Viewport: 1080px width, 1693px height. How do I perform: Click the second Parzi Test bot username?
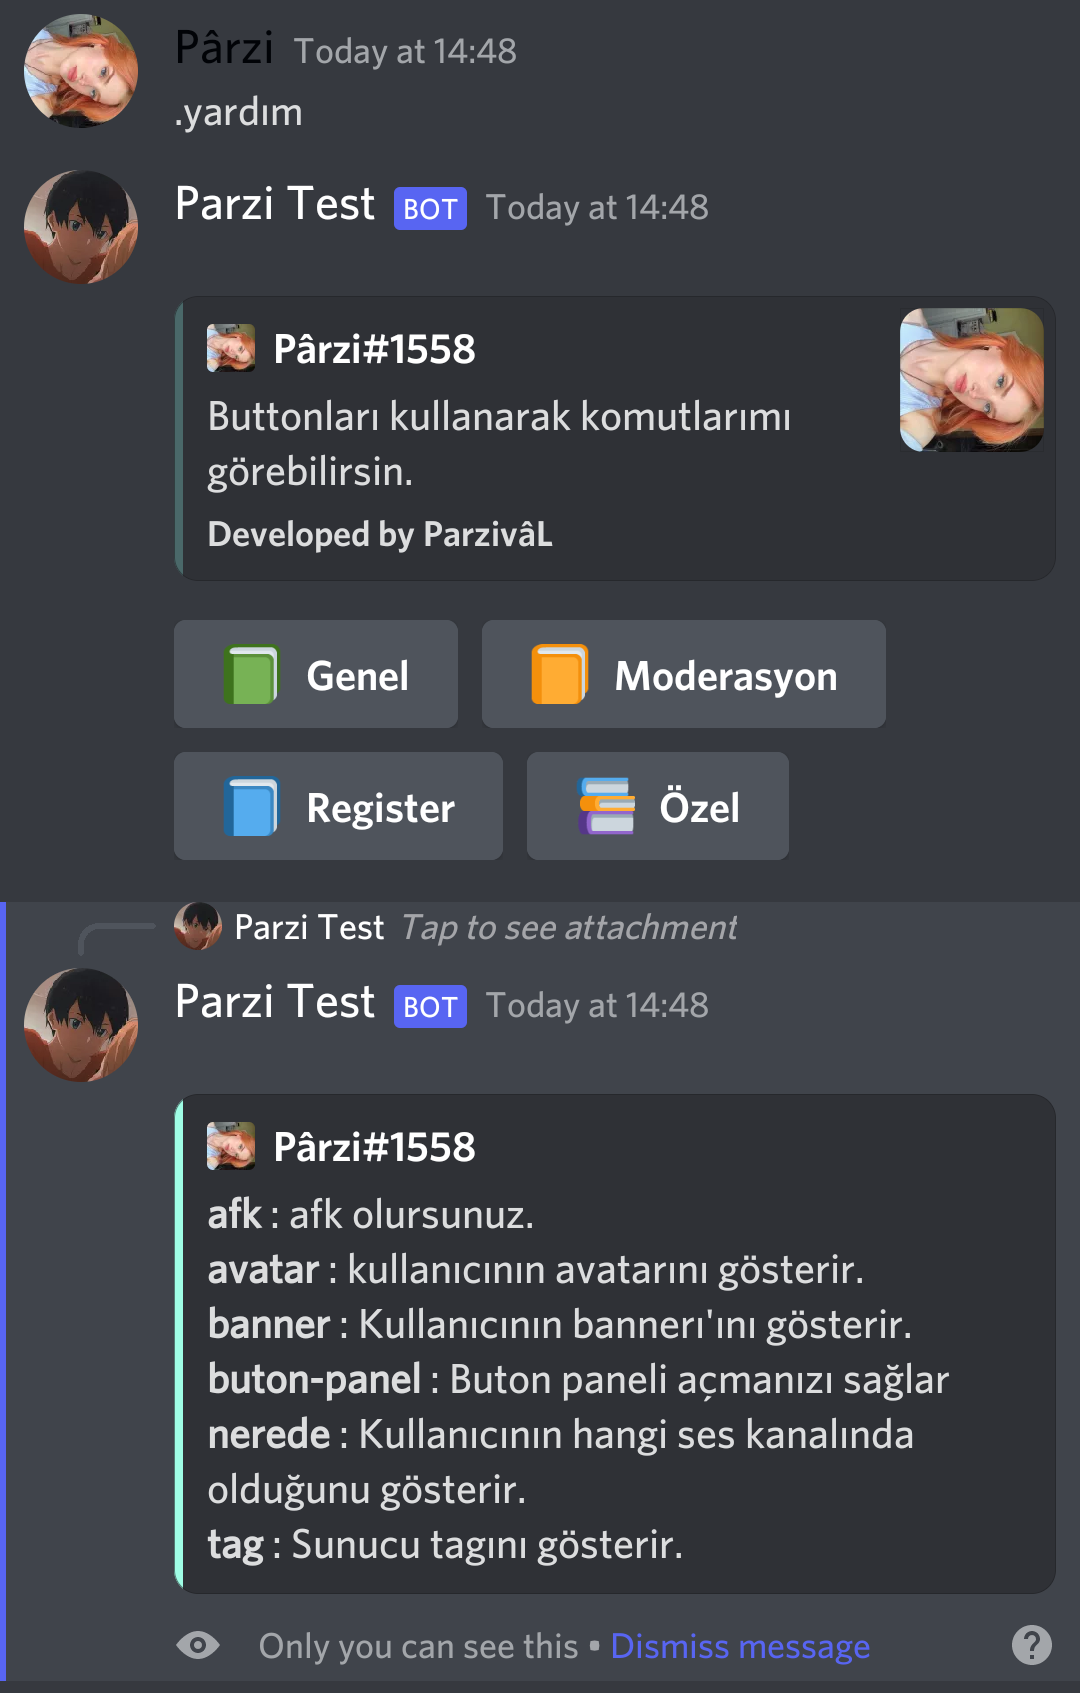275,1002
